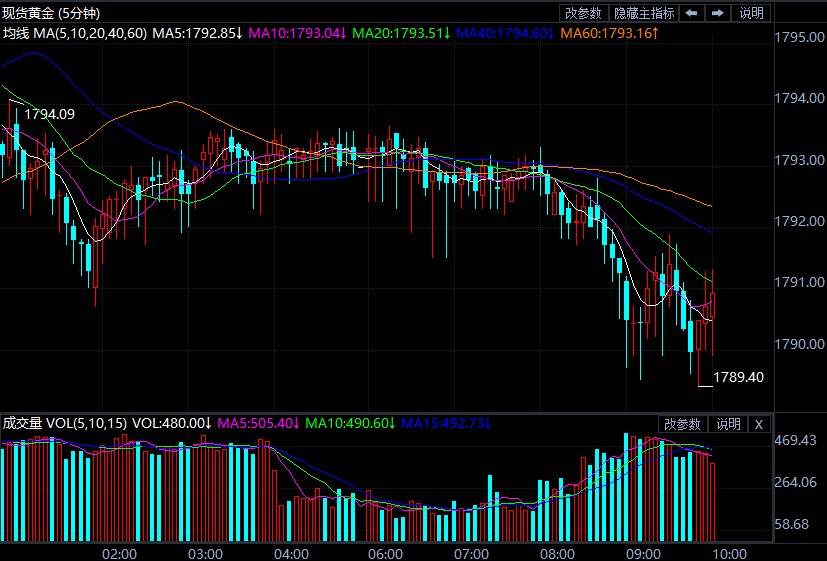Click the 469.43 volume axis label
Screen dimensions: 827x561
click(795, 440)
